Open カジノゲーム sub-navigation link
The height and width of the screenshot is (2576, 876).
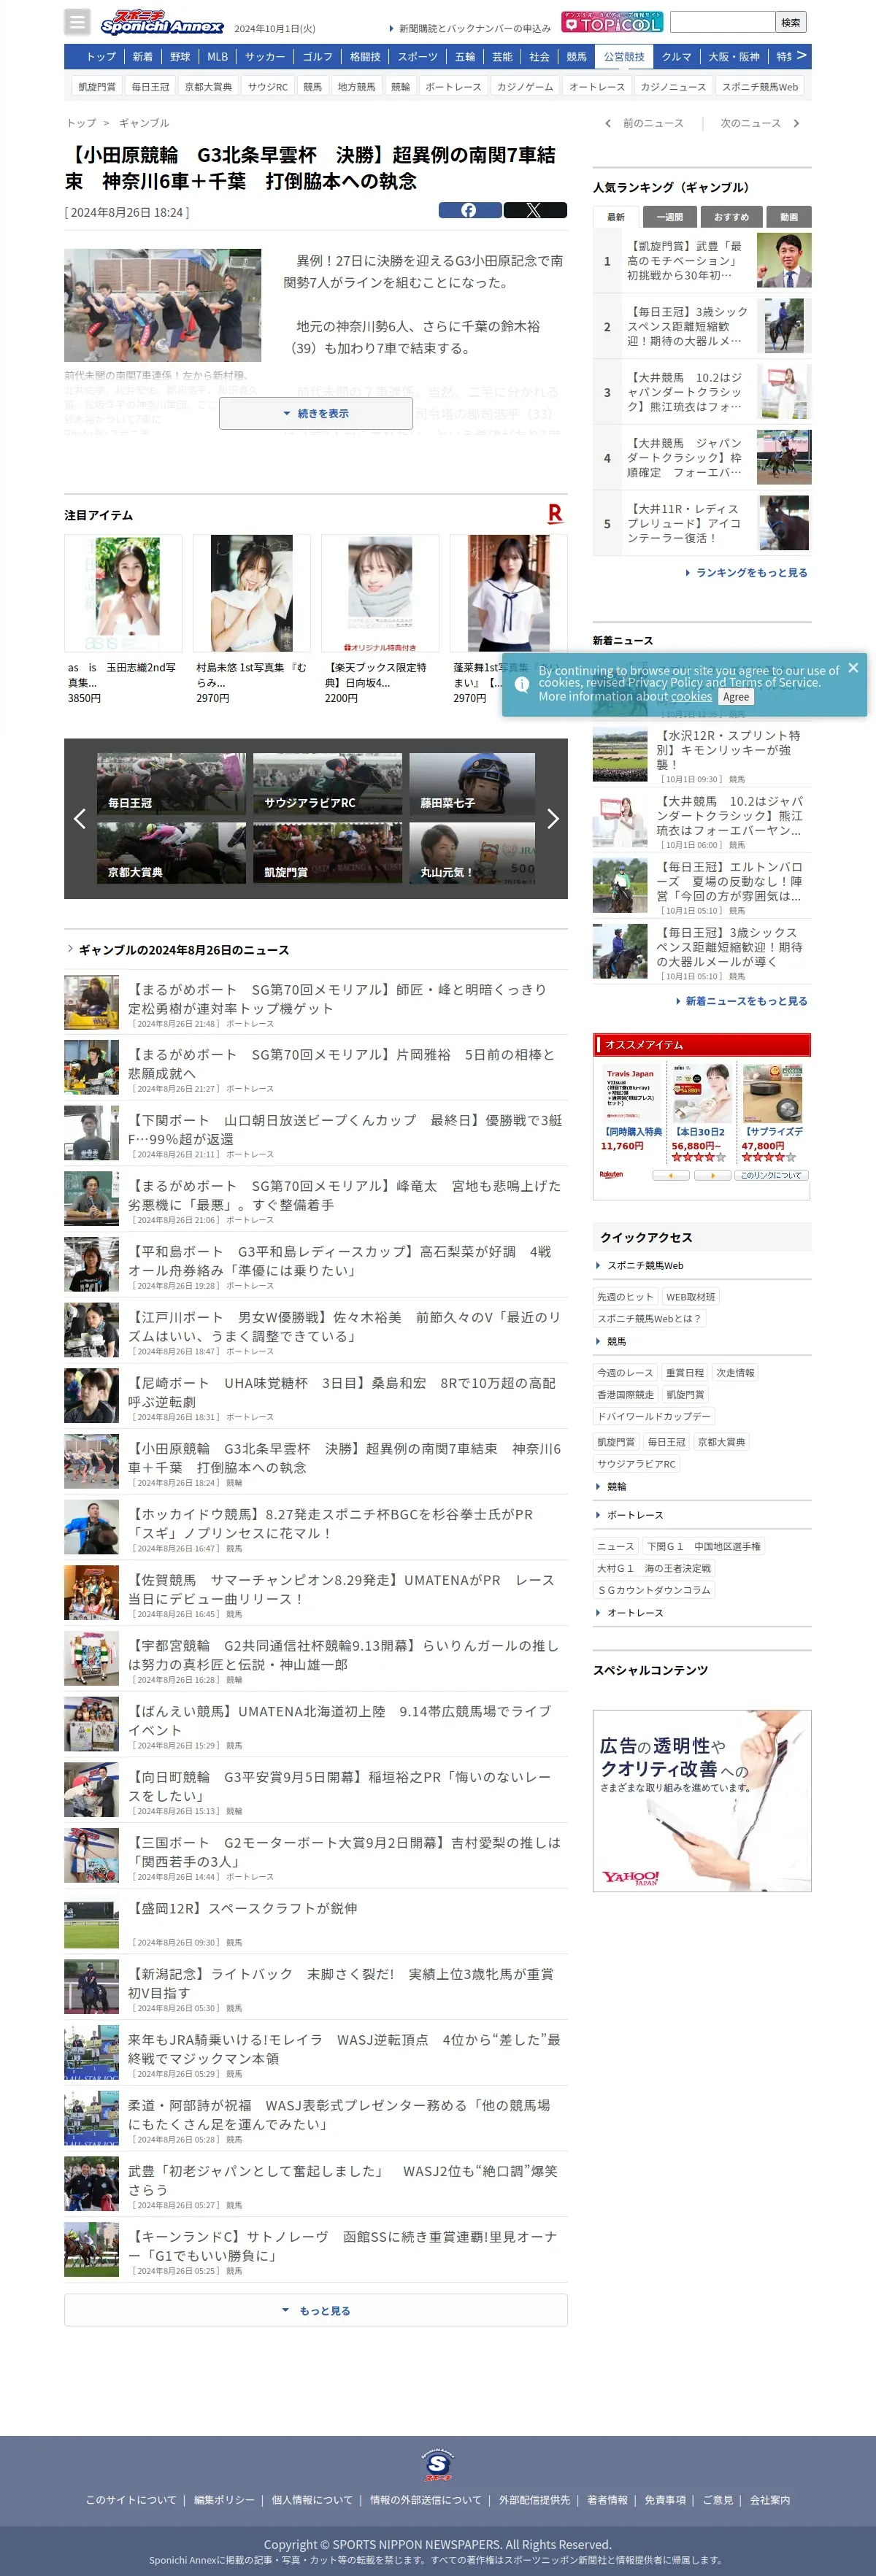[x=525, y=87]
